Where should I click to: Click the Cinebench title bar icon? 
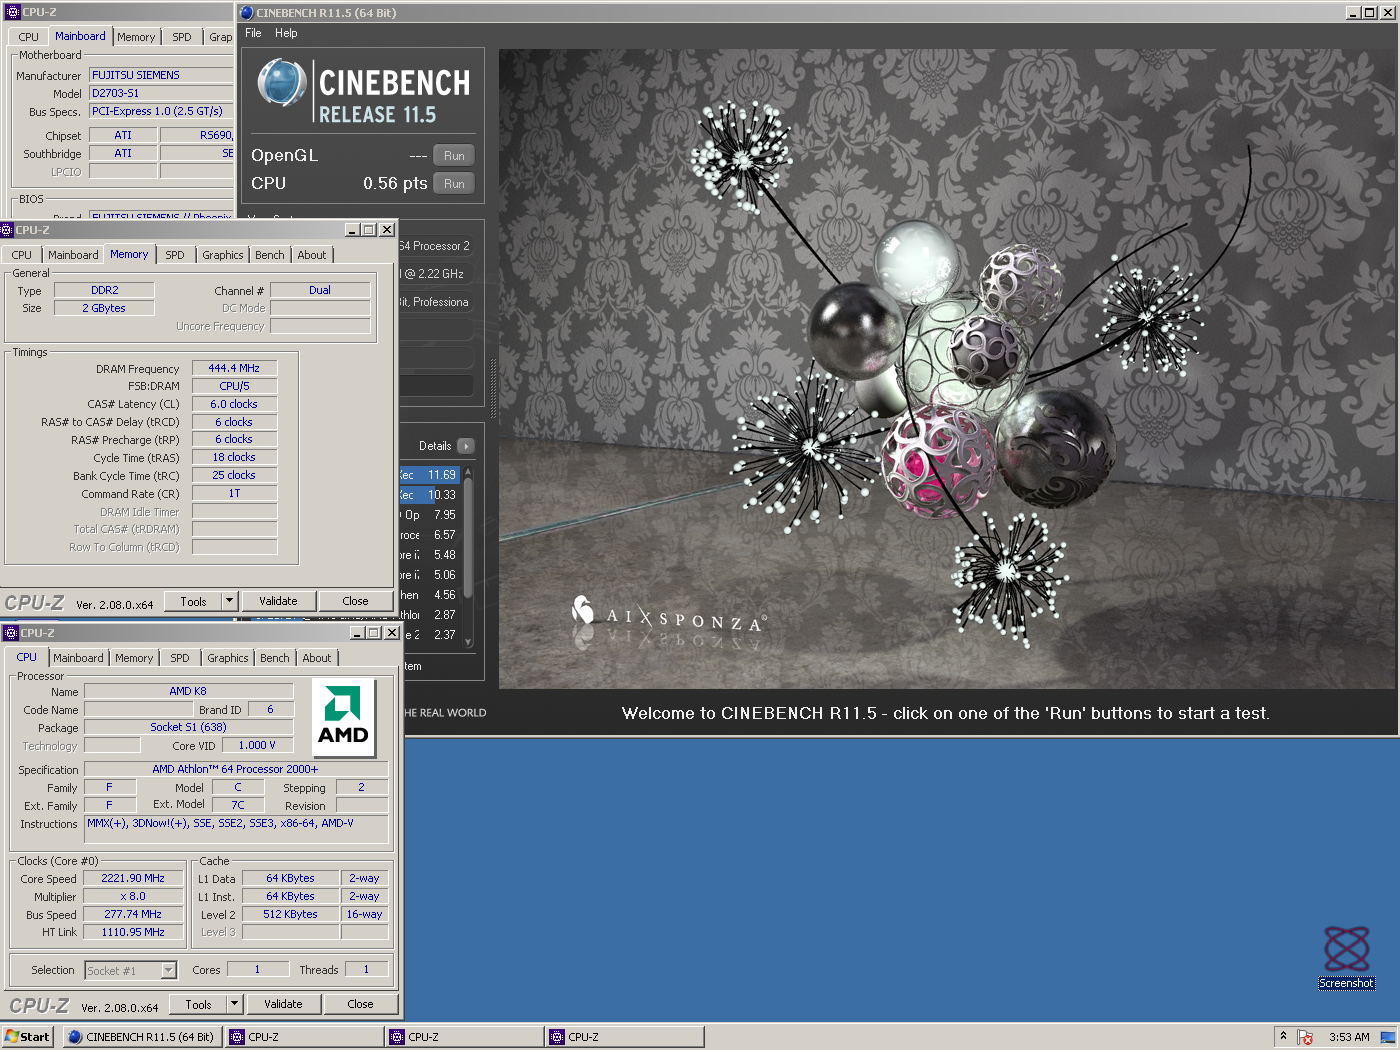(247, 13)
